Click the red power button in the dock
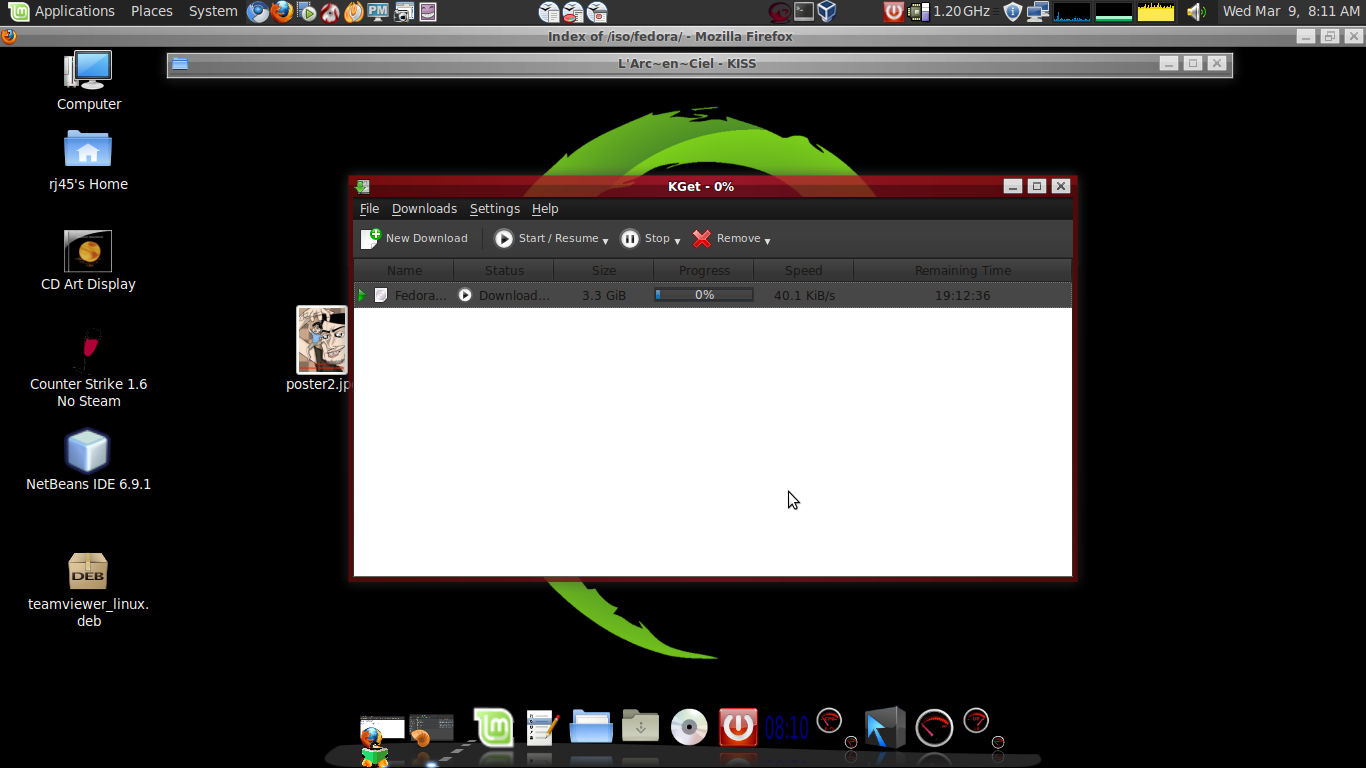This screenshot has width=1366, height=768. [738, 727]
